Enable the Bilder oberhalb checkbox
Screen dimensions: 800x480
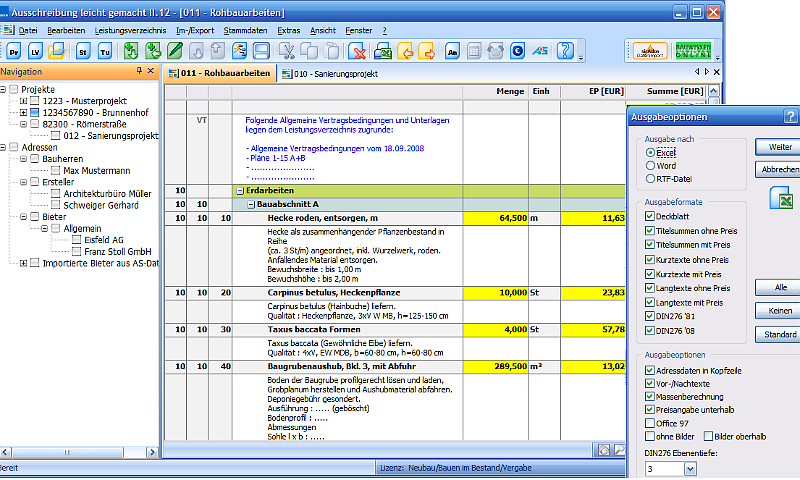click(708, 436)
